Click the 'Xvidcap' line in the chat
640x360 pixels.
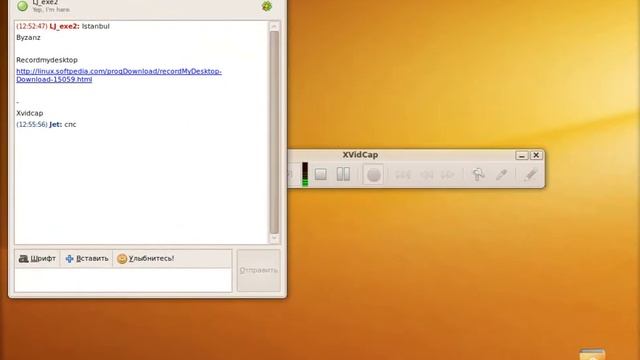tap(29, 113)
